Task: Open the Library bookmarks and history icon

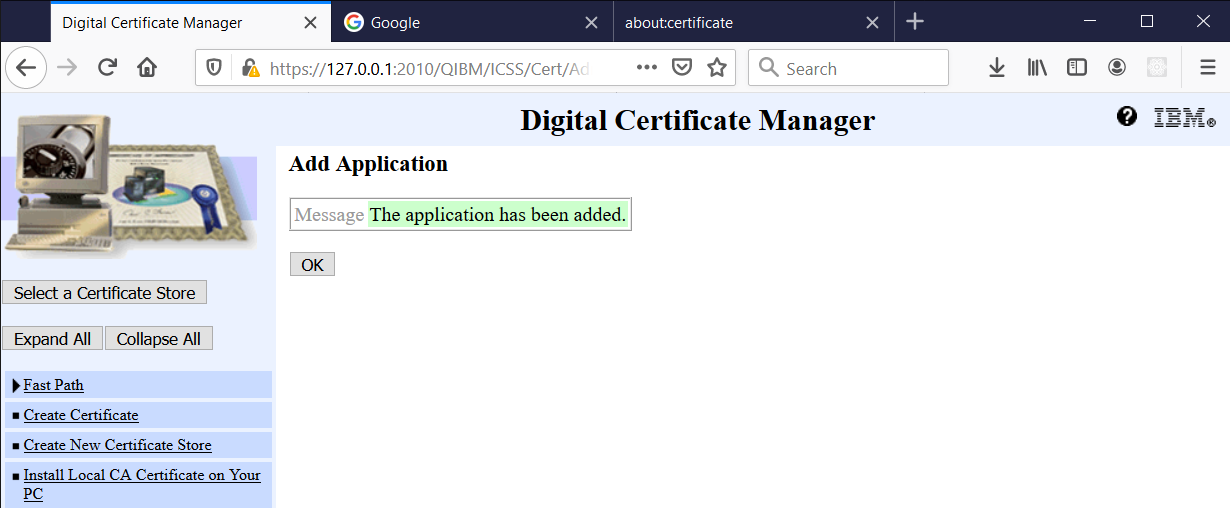Action: [x=1037, y=68]
